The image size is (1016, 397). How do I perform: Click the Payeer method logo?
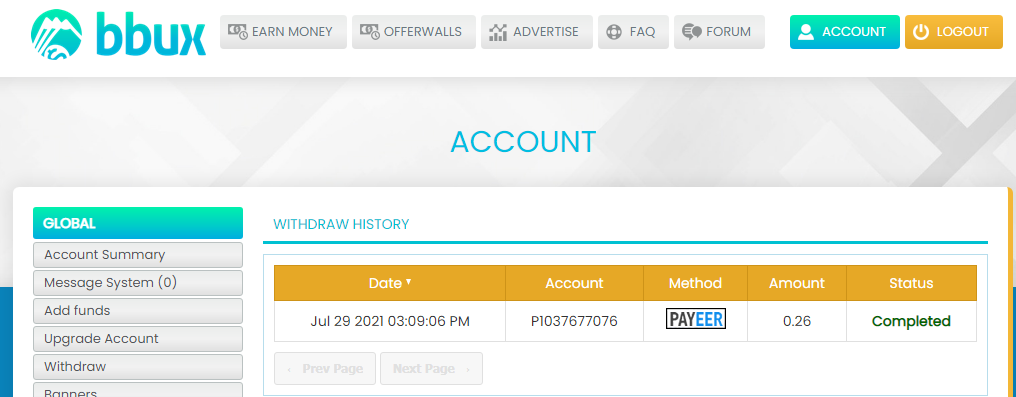(696, 319)
